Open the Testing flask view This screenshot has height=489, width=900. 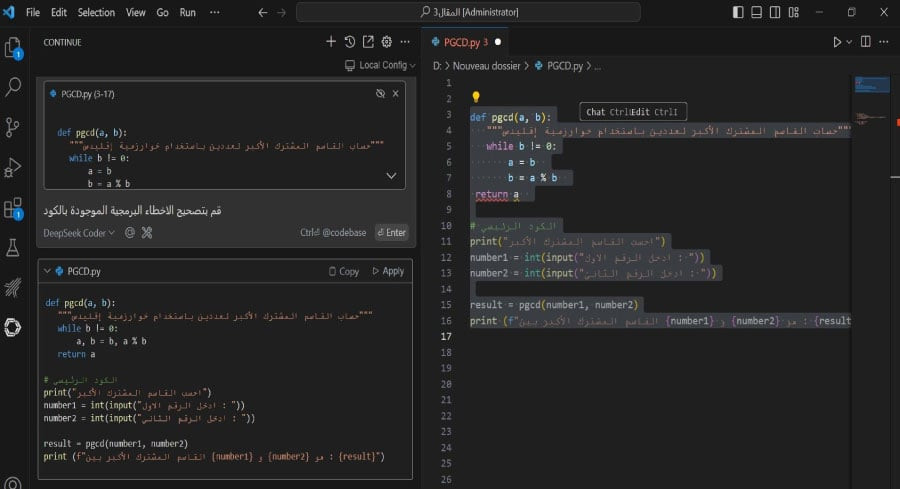click(x=13, y=248)
